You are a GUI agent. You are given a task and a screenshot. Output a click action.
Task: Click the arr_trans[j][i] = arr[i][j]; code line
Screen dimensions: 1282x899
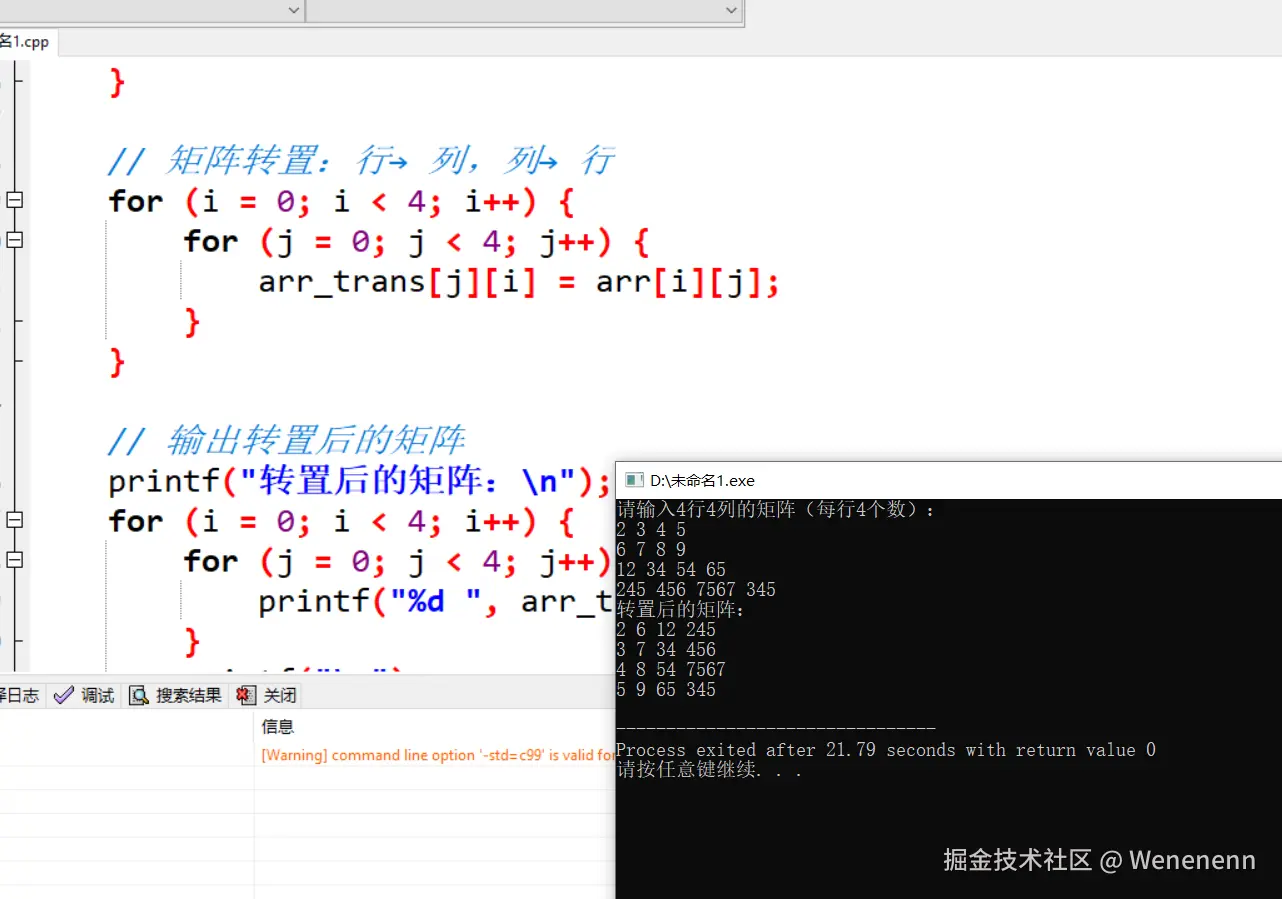coord(518,283)
